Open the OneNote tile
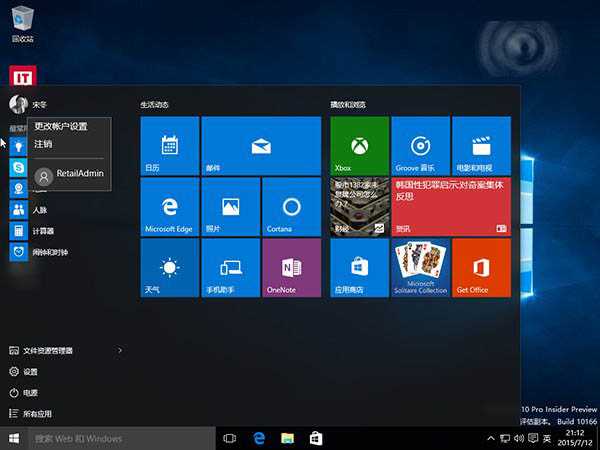The height and width of the screenshot is (450, 600). pyautogui.click(x=290, y=268)
